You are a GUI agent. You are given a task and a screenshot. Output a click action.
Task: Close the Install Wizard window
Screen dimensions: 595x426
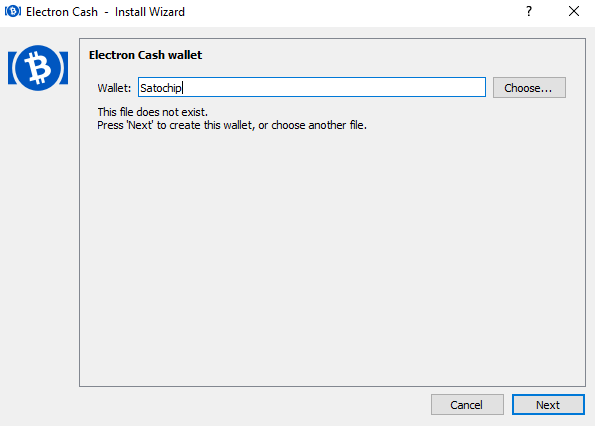click(574, 11)
